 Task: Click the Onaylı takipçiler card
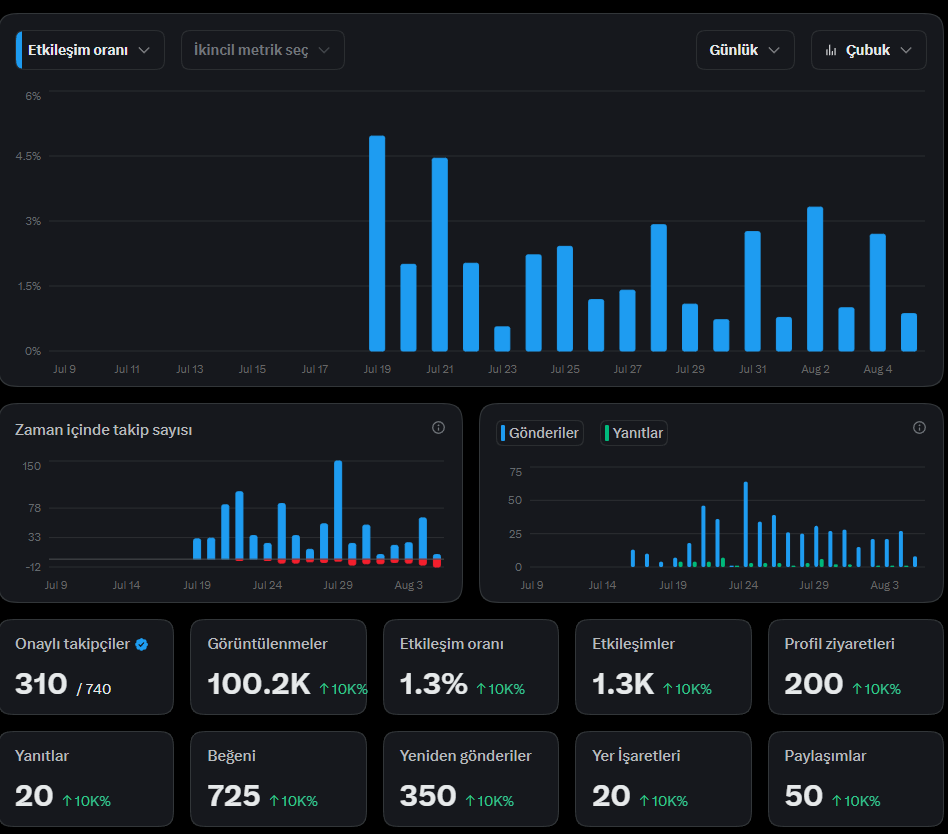(x=86, y=667)
